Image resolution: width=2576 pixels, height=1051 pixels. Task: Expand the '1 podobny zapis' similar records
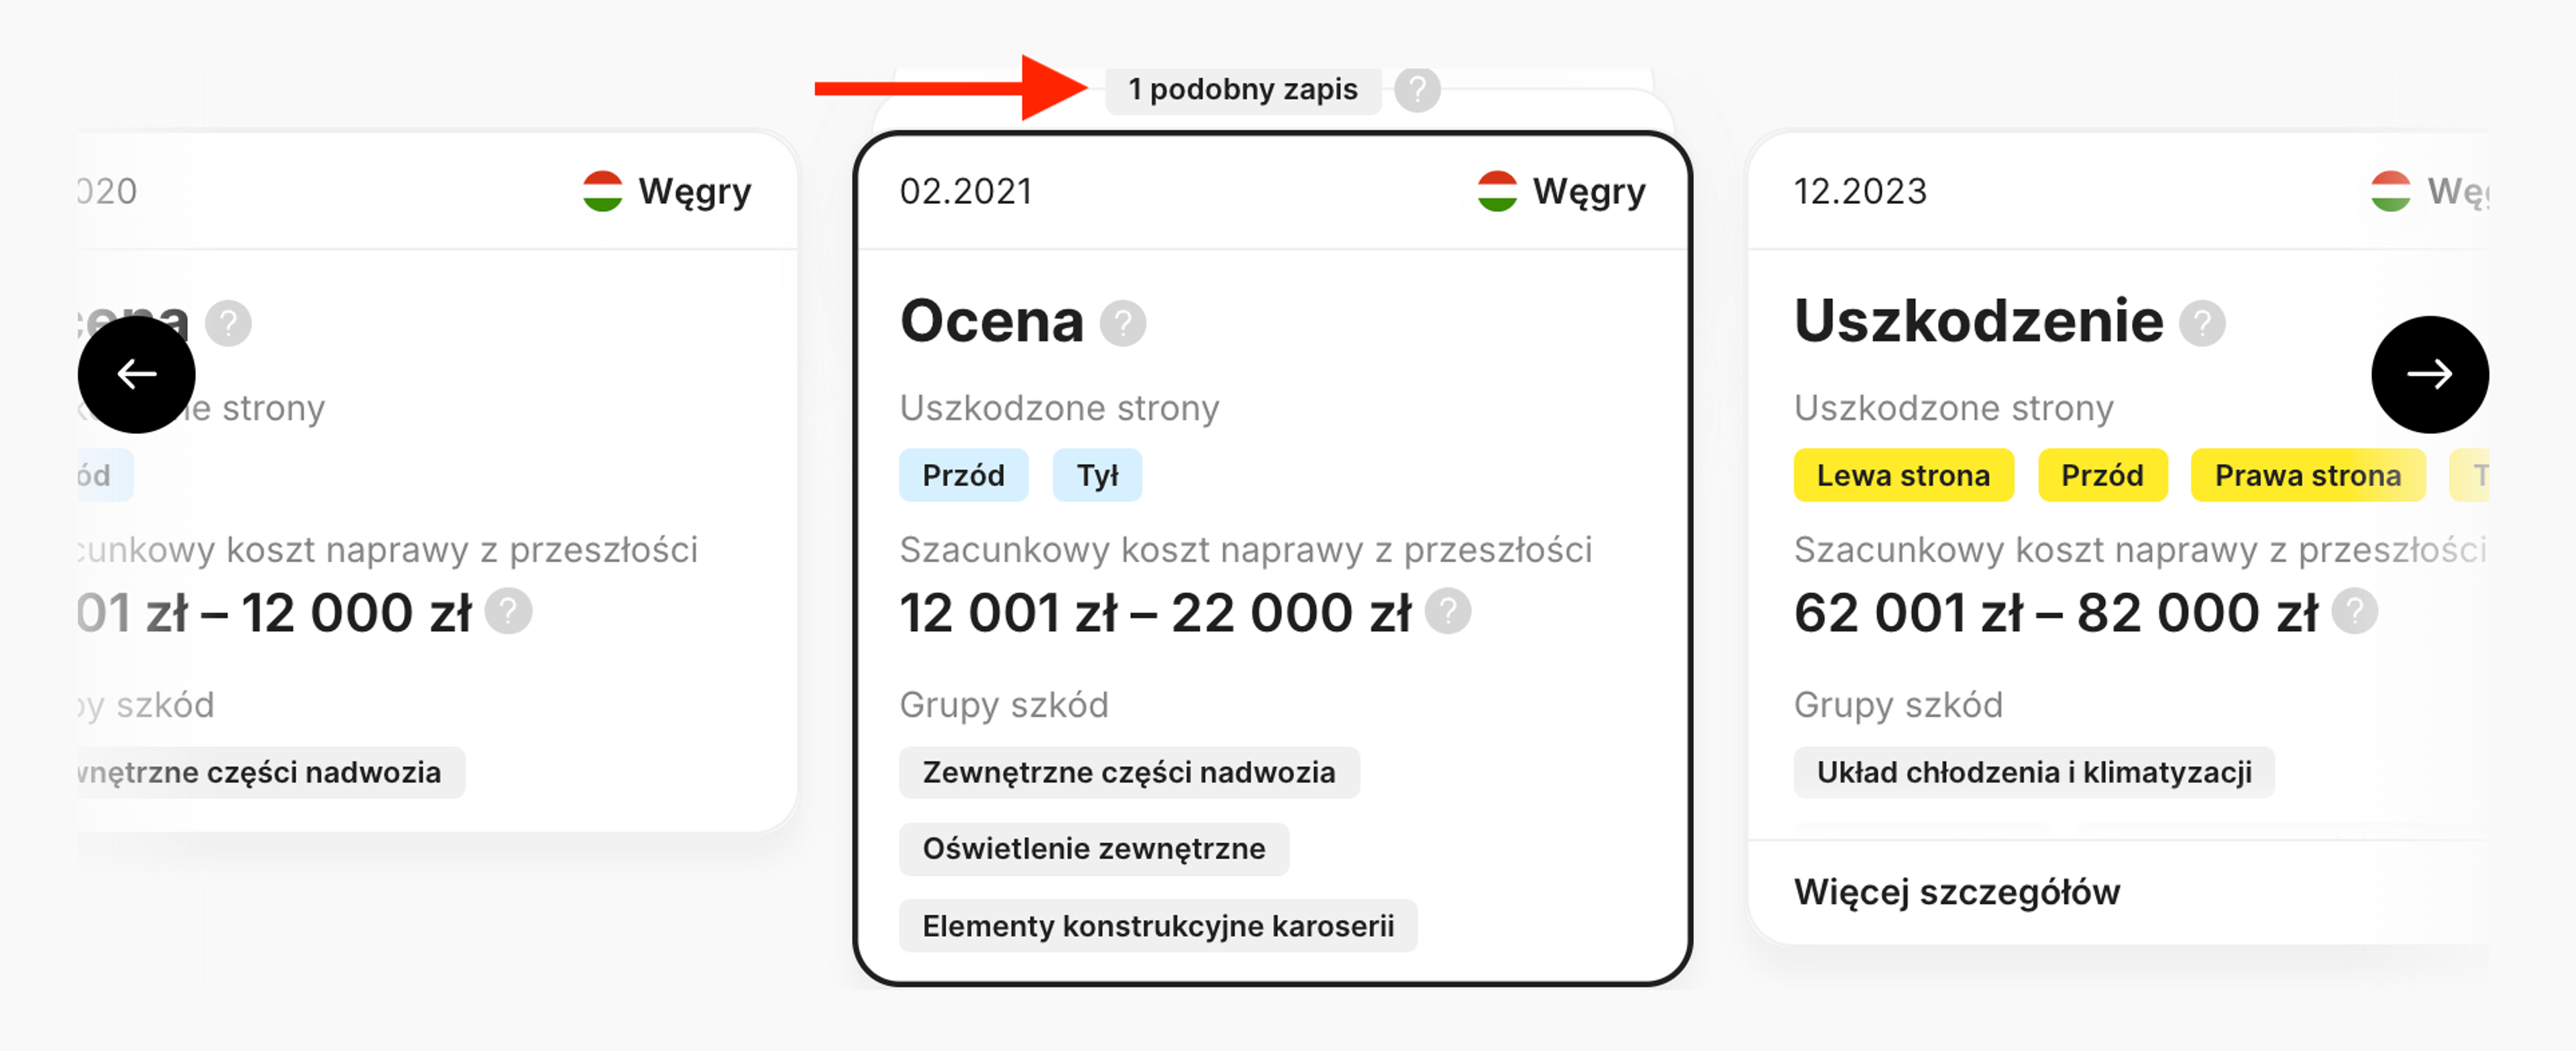click(1243, 89)
